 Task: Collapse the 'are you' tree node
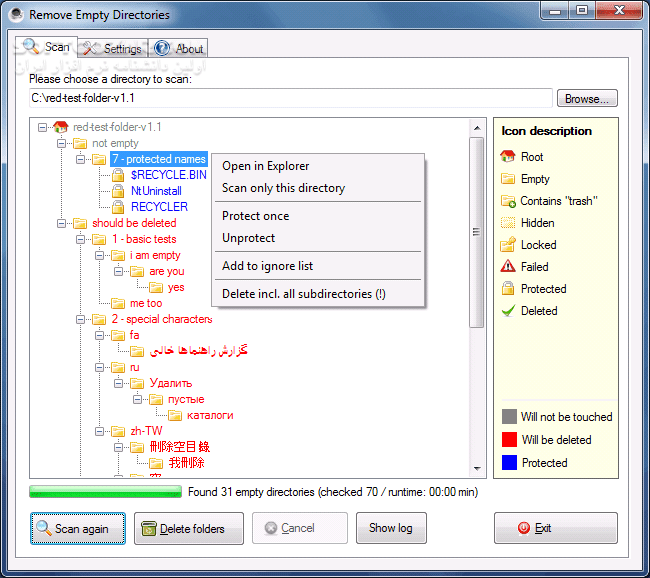point(119,272)
